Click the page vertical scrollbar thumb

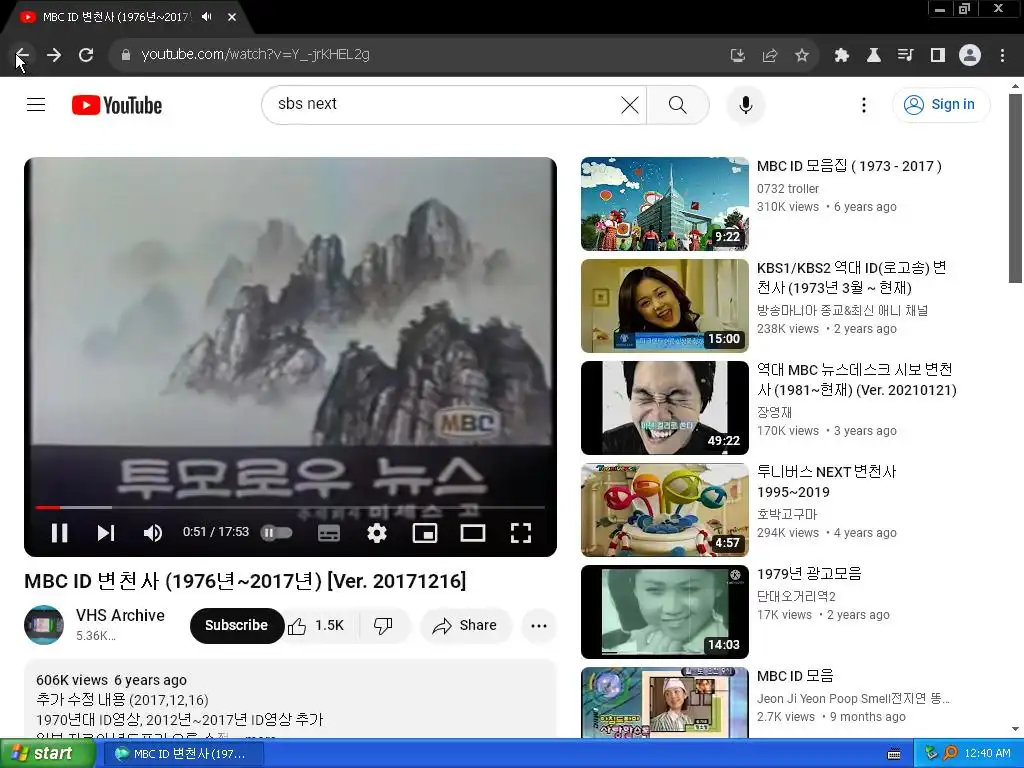click(1015, 188)
